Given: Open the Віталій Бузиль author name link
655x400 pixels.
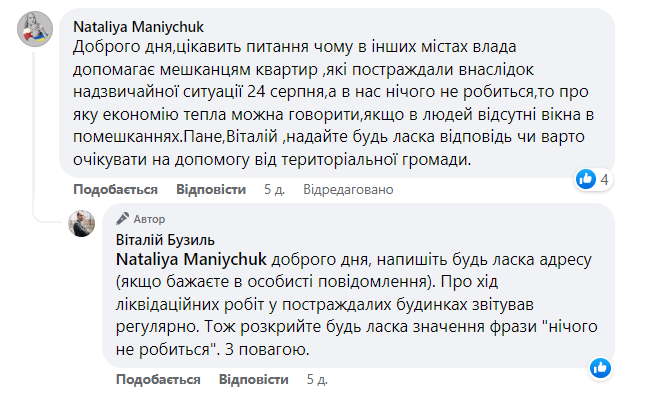Looking at the screenshot, I should [x=164, y=239].
